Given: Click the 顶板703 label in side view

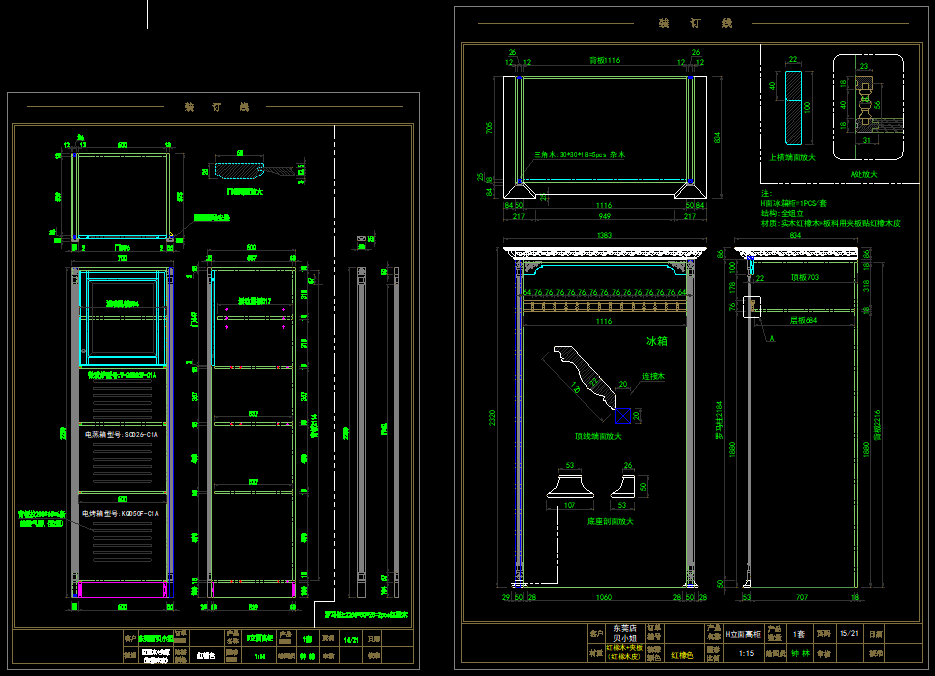Looking at the screenshot, I should click(804, 277).
